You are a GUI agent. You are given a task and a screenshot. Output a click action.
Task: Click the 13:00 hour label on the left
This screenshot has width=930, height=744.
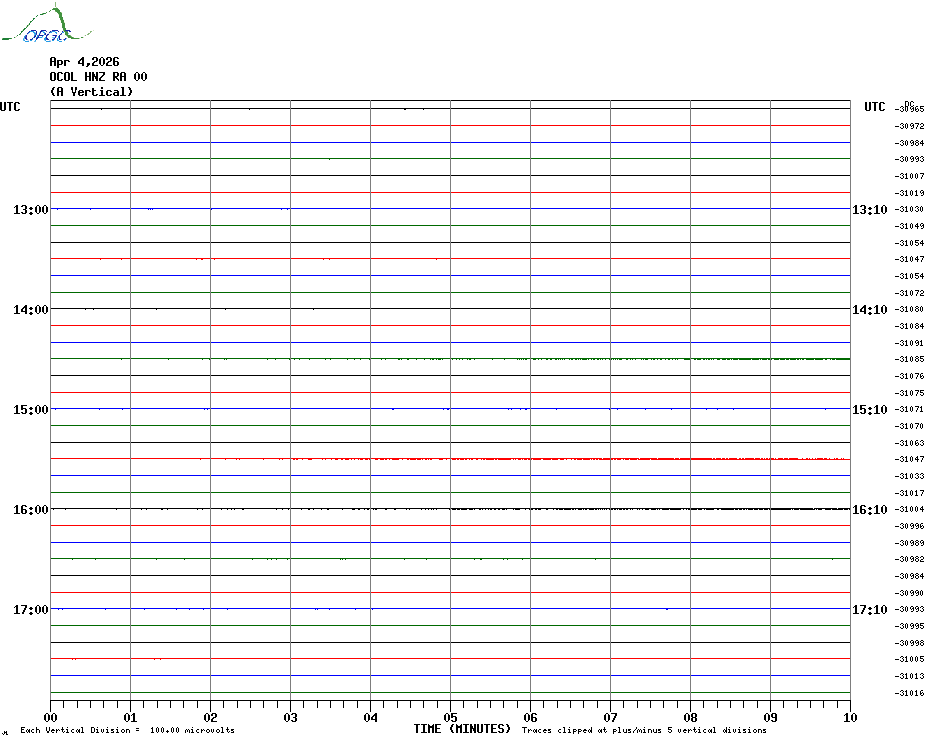31,210
